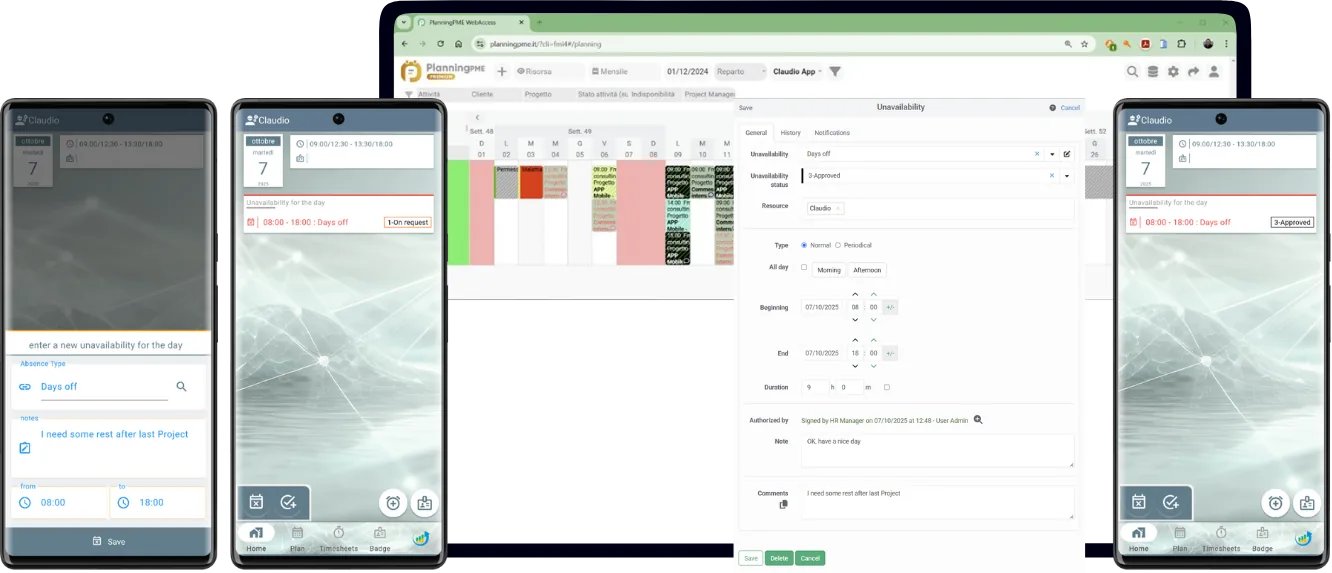
Task: Open the Unavailability Days off dropdown arrow
Action: click(x=1052, y=154)
